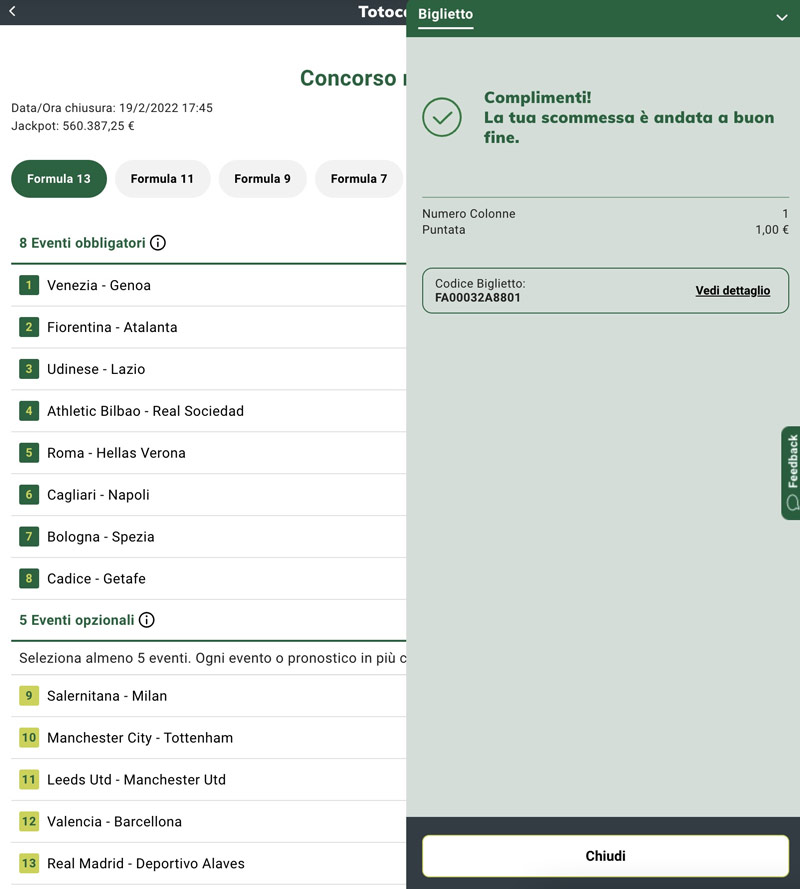This screenshot has width=800, height=889.
Task: Open the Feedback side tab
Action: pos(790,473)
